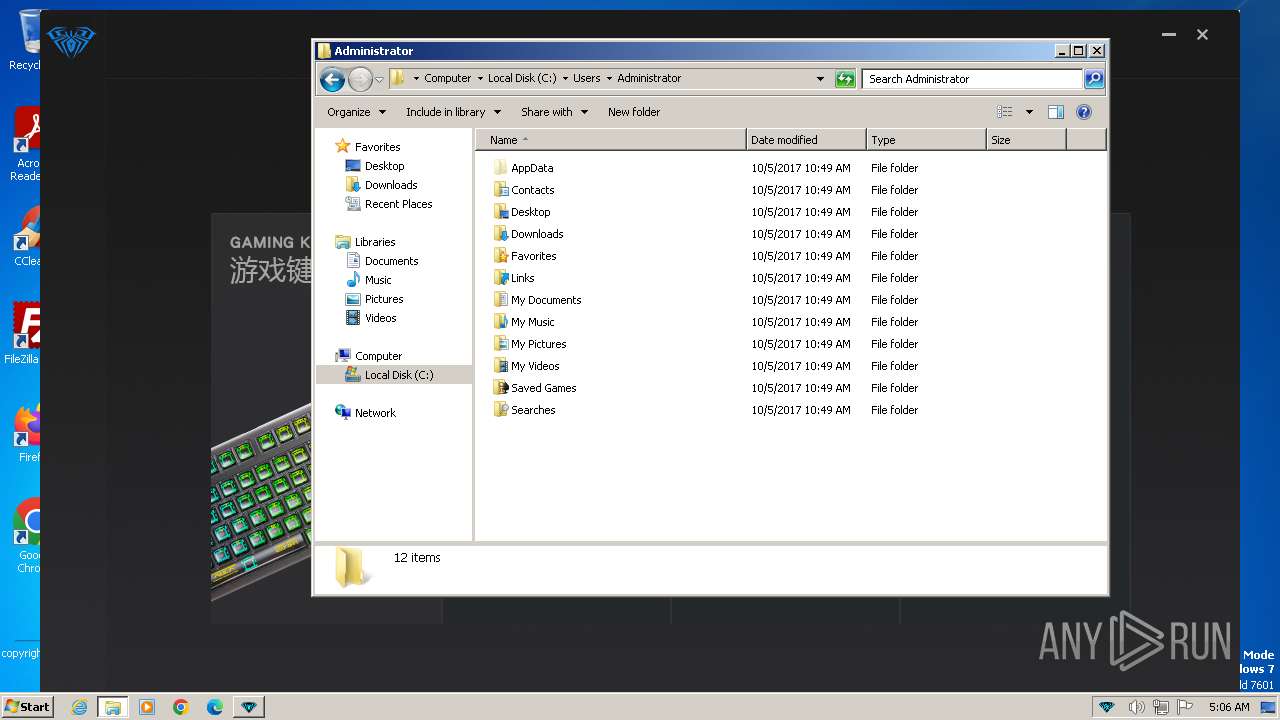Open Desktop under Favorites in sidebar
Screen dimensions: 1280x720
pos(375,166)
